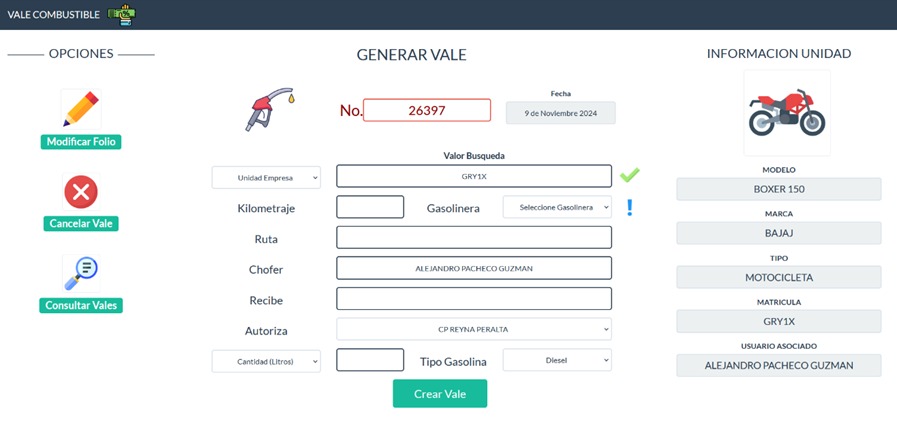This screenshot has width=897, height=448.
Task: Click the Modificar Folio button label
Action: pyautogui.click(x=81, y=142)
